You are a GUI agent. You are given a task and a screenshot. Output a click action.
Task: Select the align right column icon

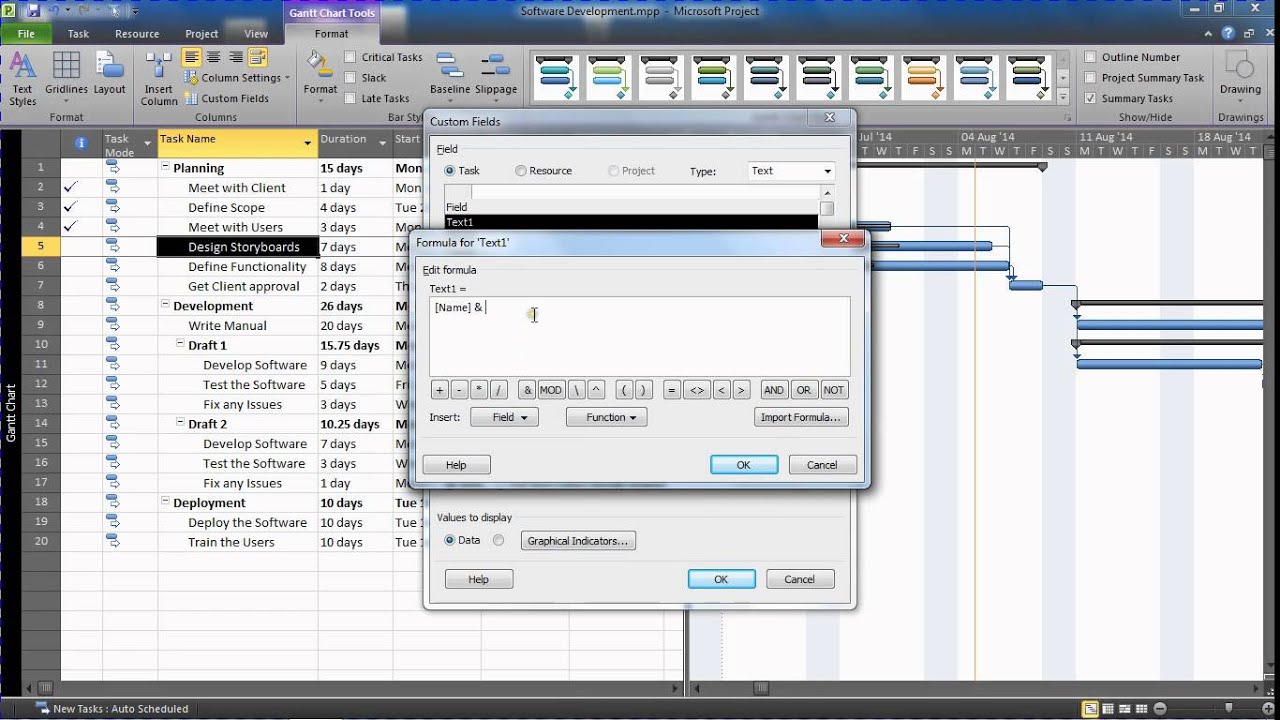(x=236, y=57)
